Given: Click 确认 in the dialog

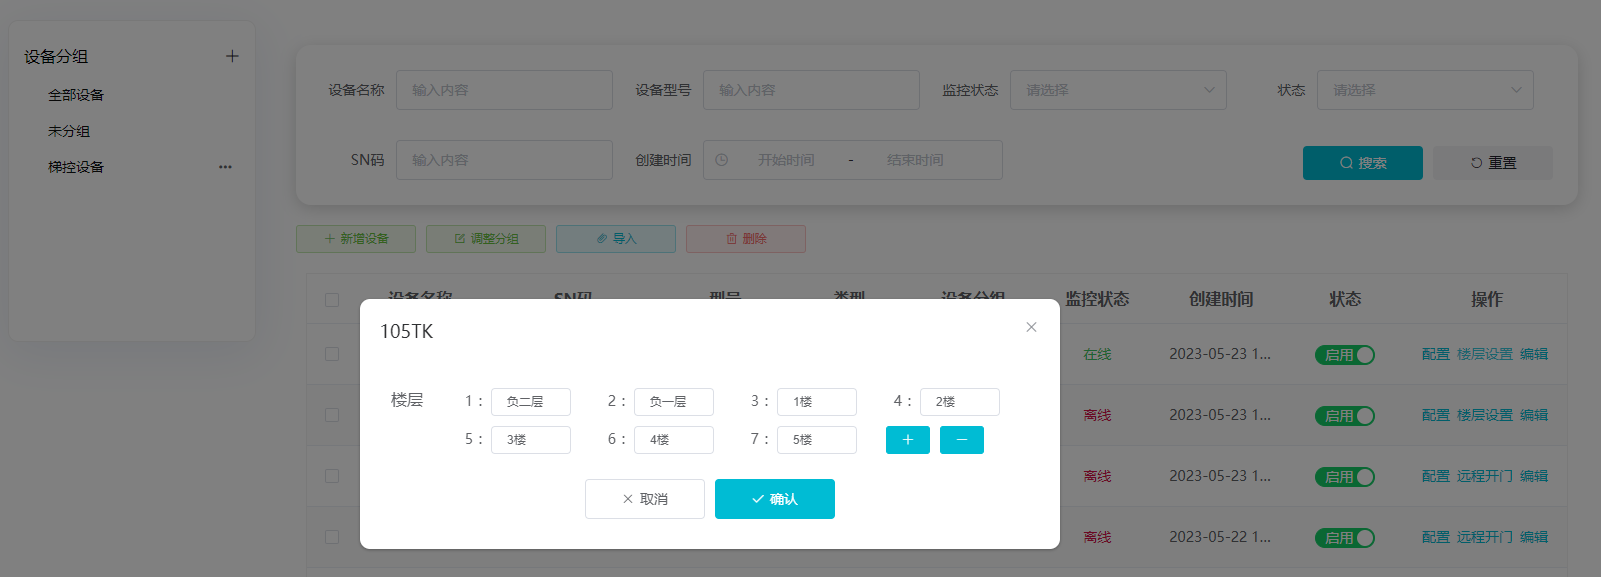Looking at the screenshot, I should coord(775,499).
